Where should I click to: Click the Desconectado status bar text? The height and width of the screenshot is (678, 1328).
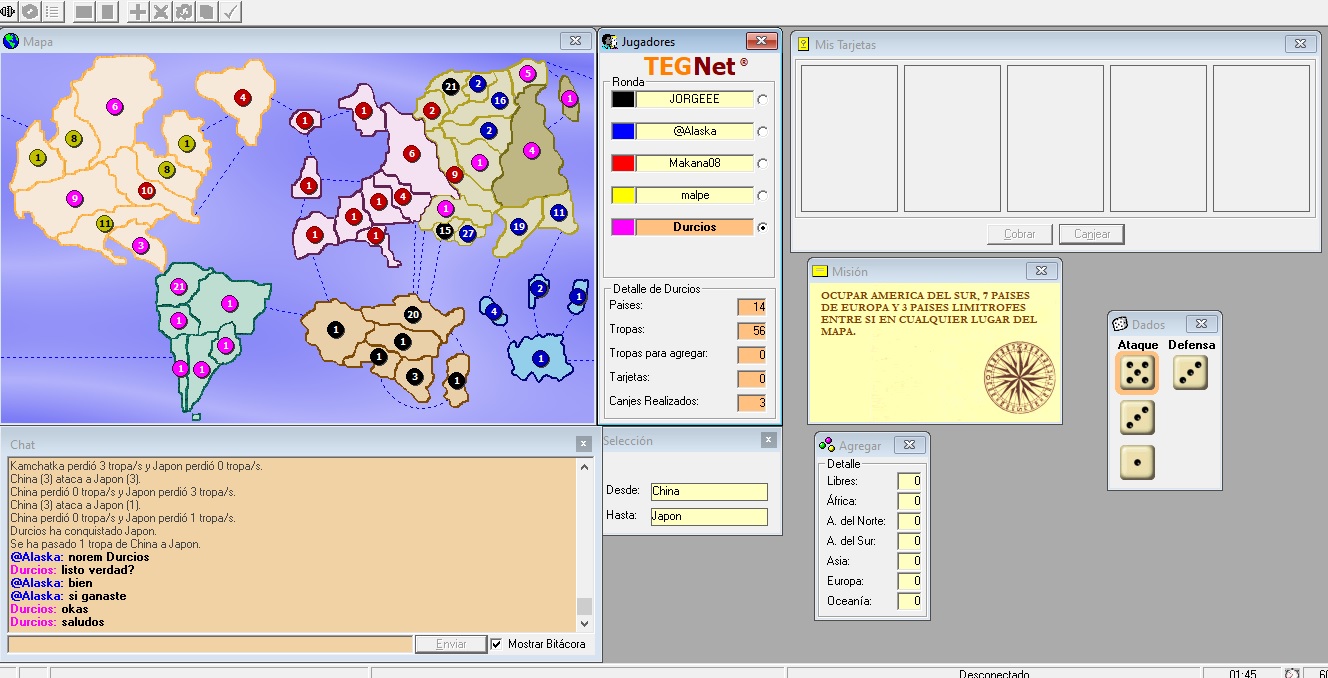pyautogui.click(x=994, y=674)
